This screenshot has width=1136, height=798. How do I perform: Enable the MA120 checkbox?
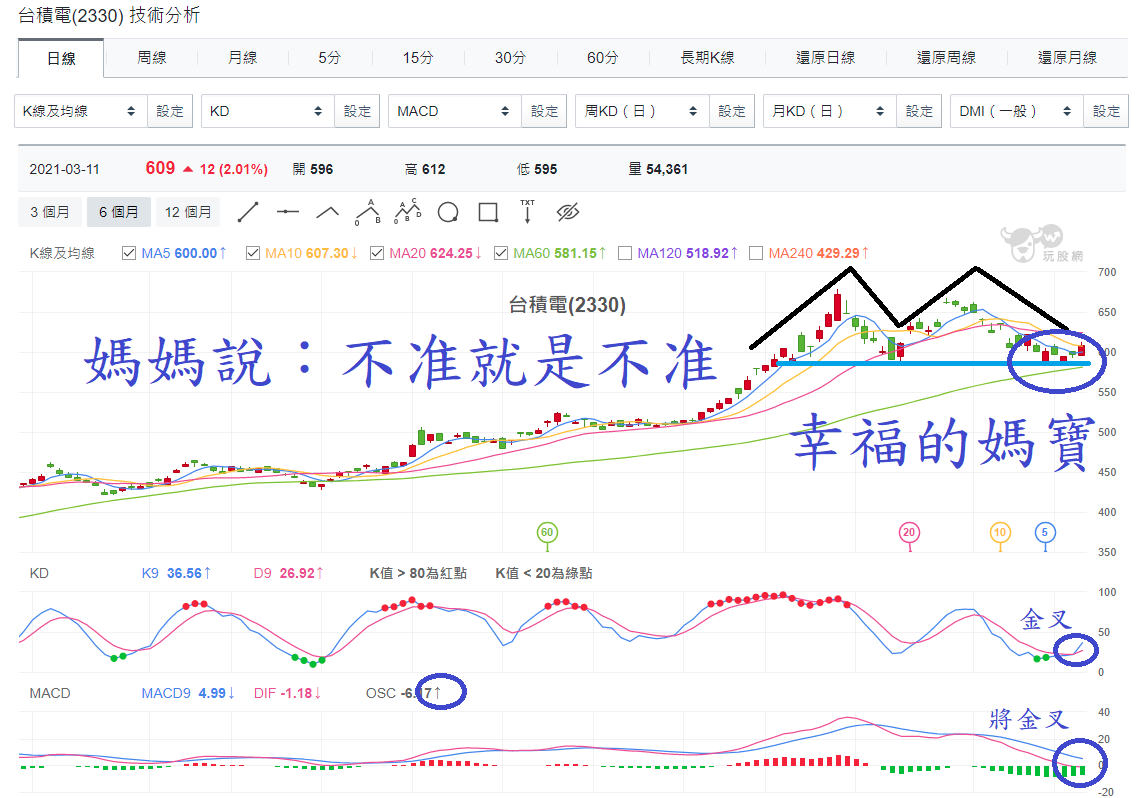click(x=625, y=253)
